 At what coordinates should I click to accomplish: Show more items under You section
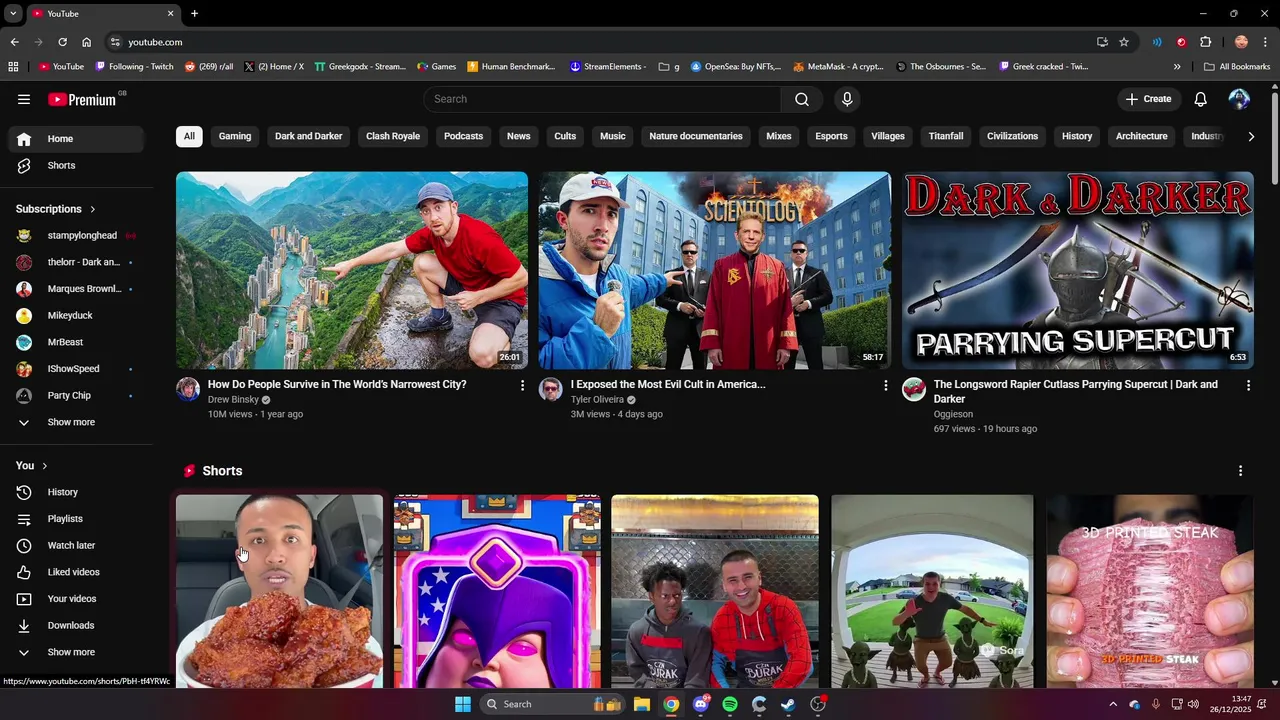point(76,652)
